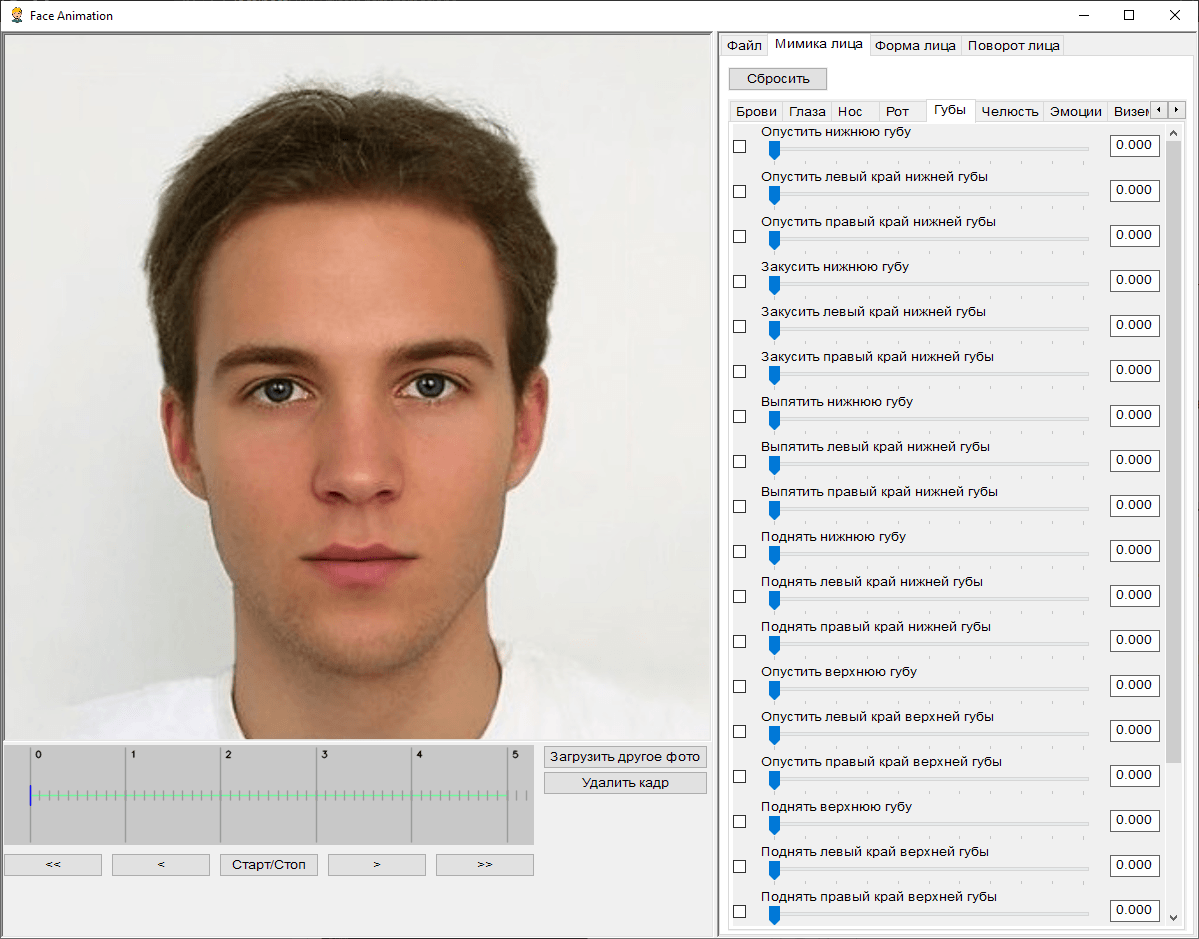Step forward one frame with > button
This screenshot has height=939, width=1199.
tap(377, 865)
